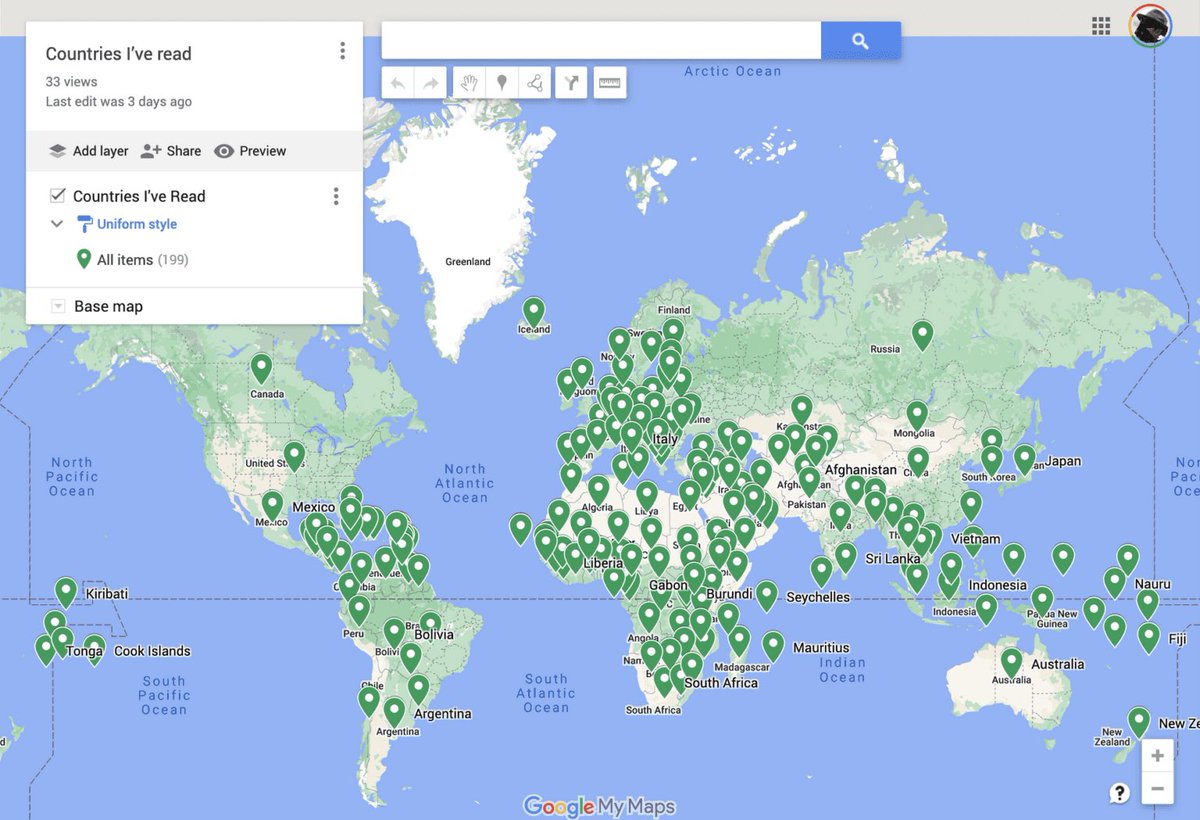Open the layer options three-dot menu
The width and height of the screenshot is (1200, 820).
coord(336,196)
